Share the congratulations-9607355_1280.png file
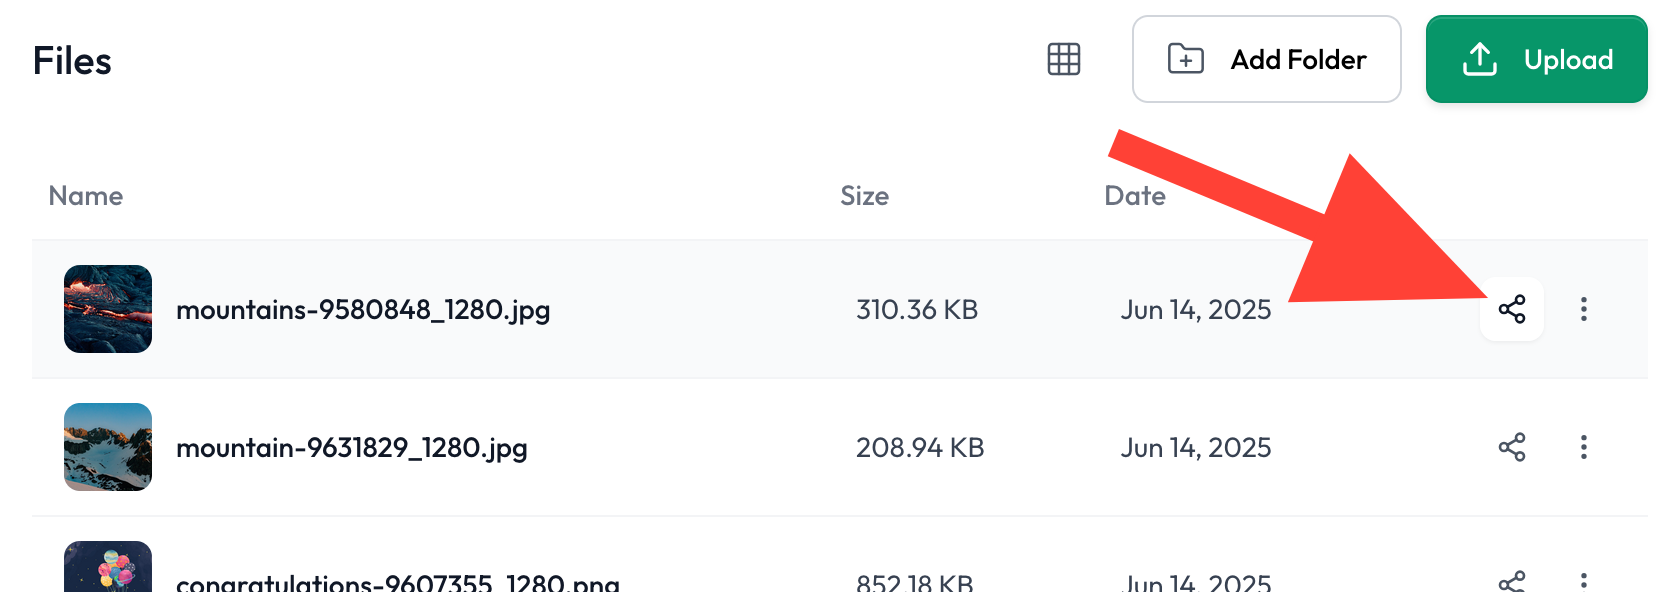This screenshot has height=592, width=1676. pyautogui.click(x=1512, y=581)
